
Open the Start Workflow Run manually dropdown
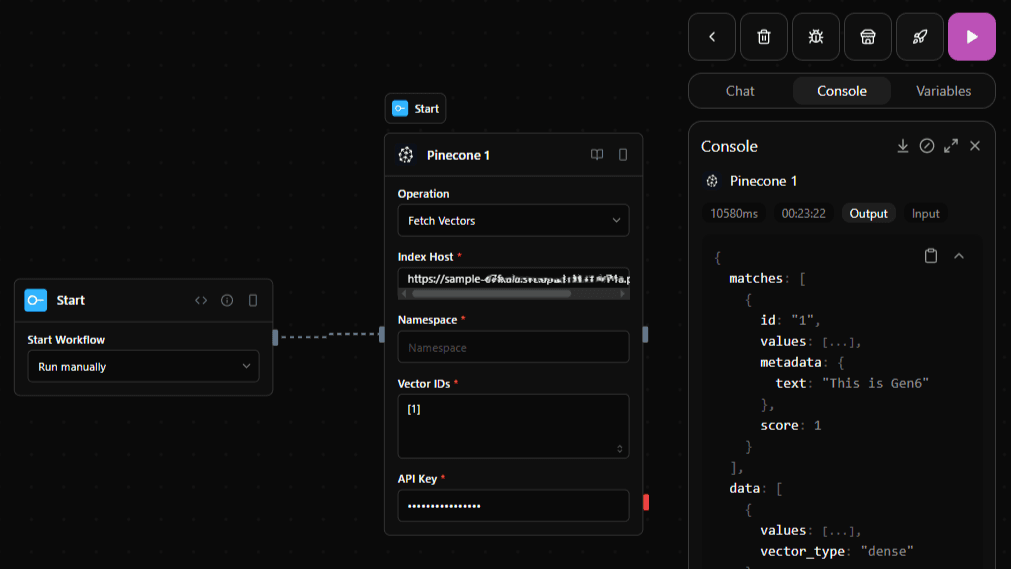tap(143, 367)
